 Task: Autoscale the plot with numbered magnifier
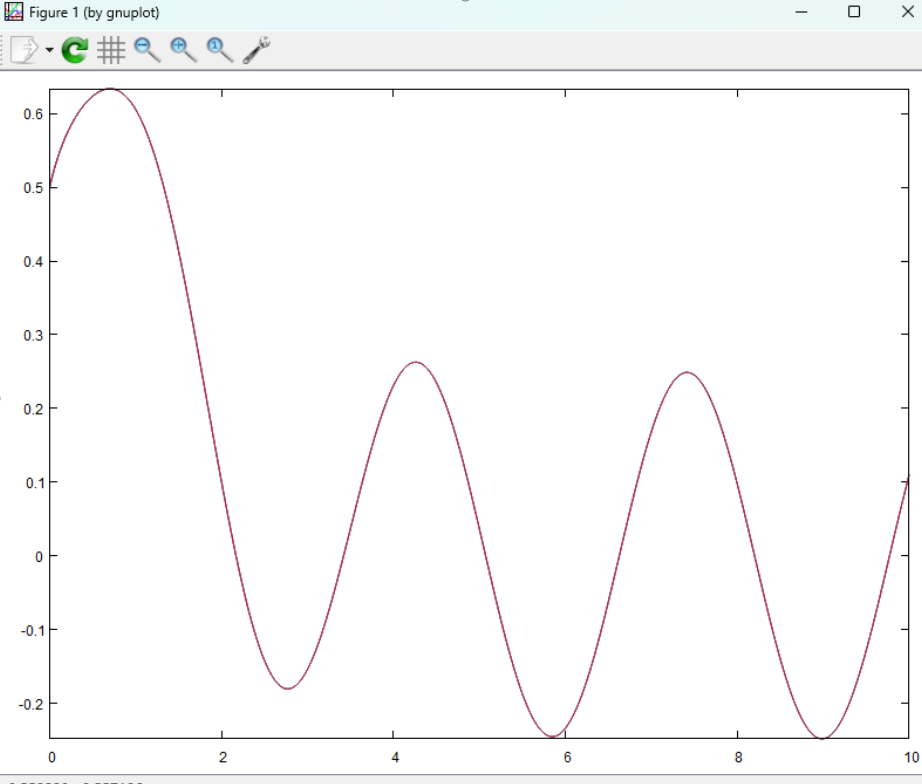click(219, 49)
